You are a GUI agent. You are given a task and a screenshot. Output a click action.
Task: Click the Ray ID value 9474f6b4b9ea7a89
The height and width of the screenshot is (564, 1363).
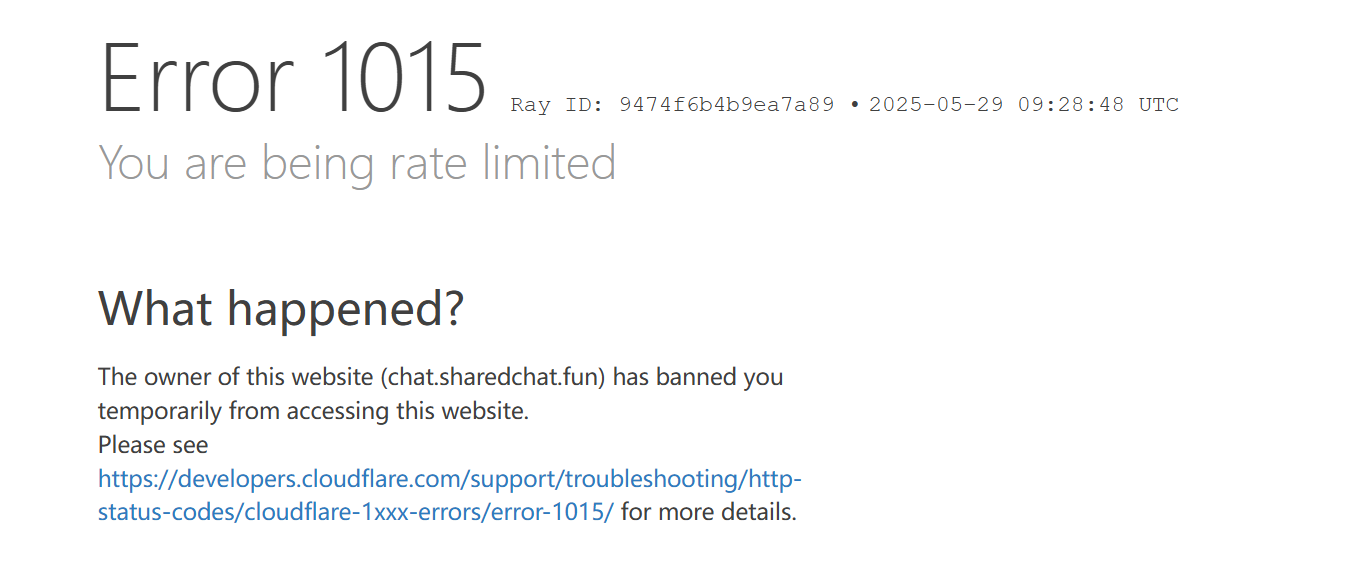[727, 105]
